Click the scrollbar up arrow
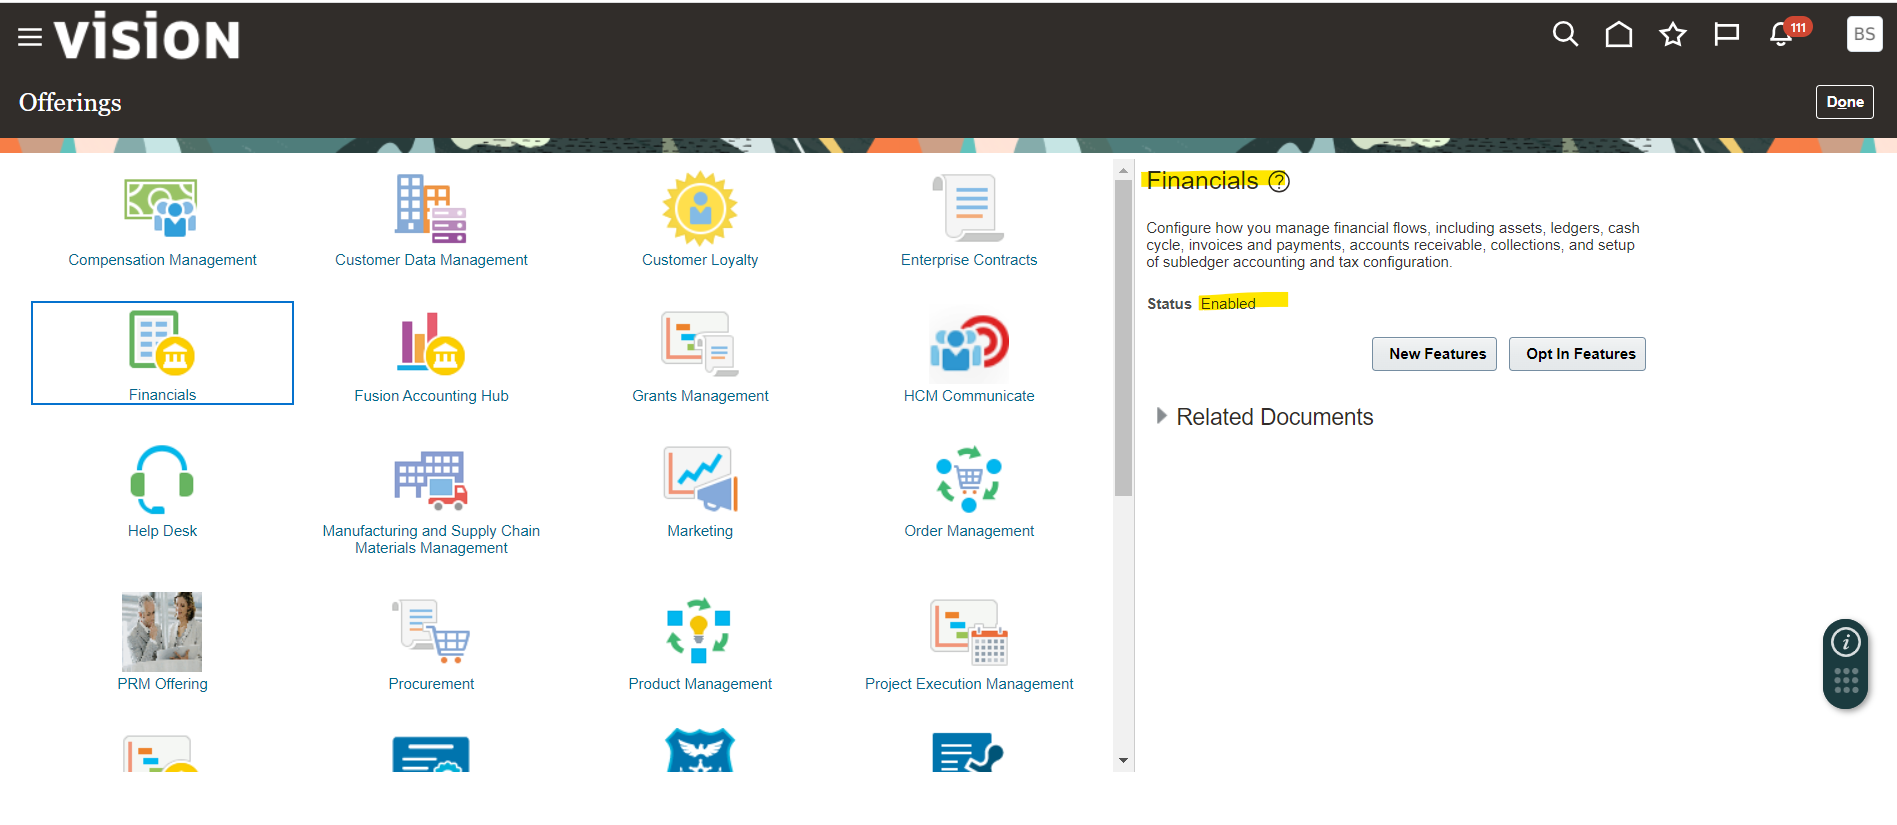The image size is (1897, 825). click(1123, 171)
